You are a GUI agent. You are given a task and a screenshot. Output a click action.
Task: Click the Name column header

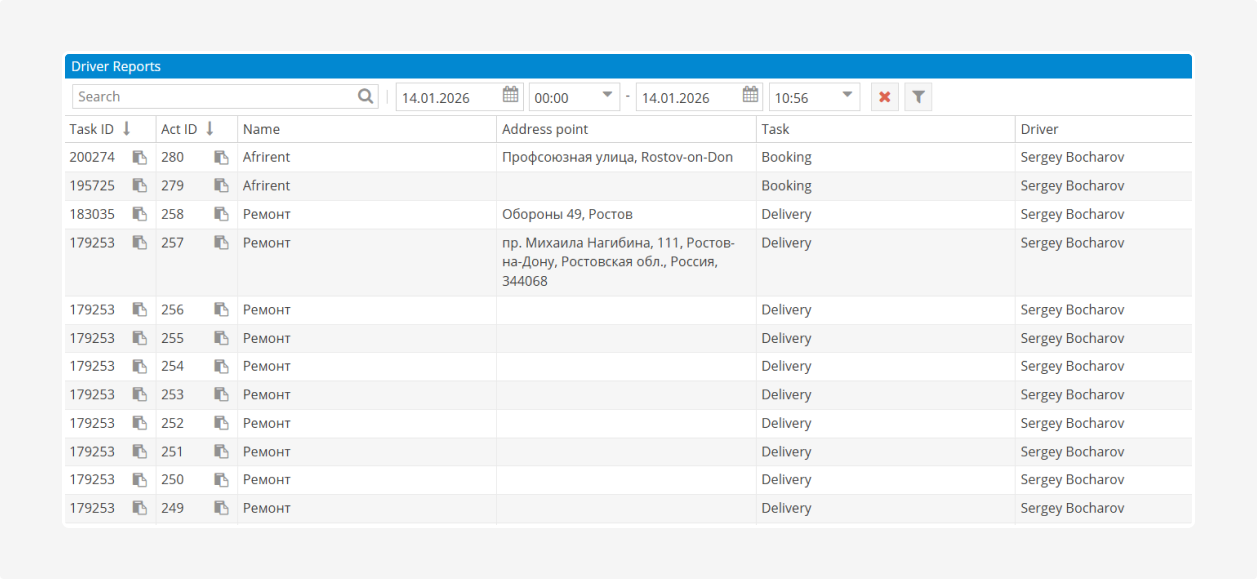coord(262,129)
